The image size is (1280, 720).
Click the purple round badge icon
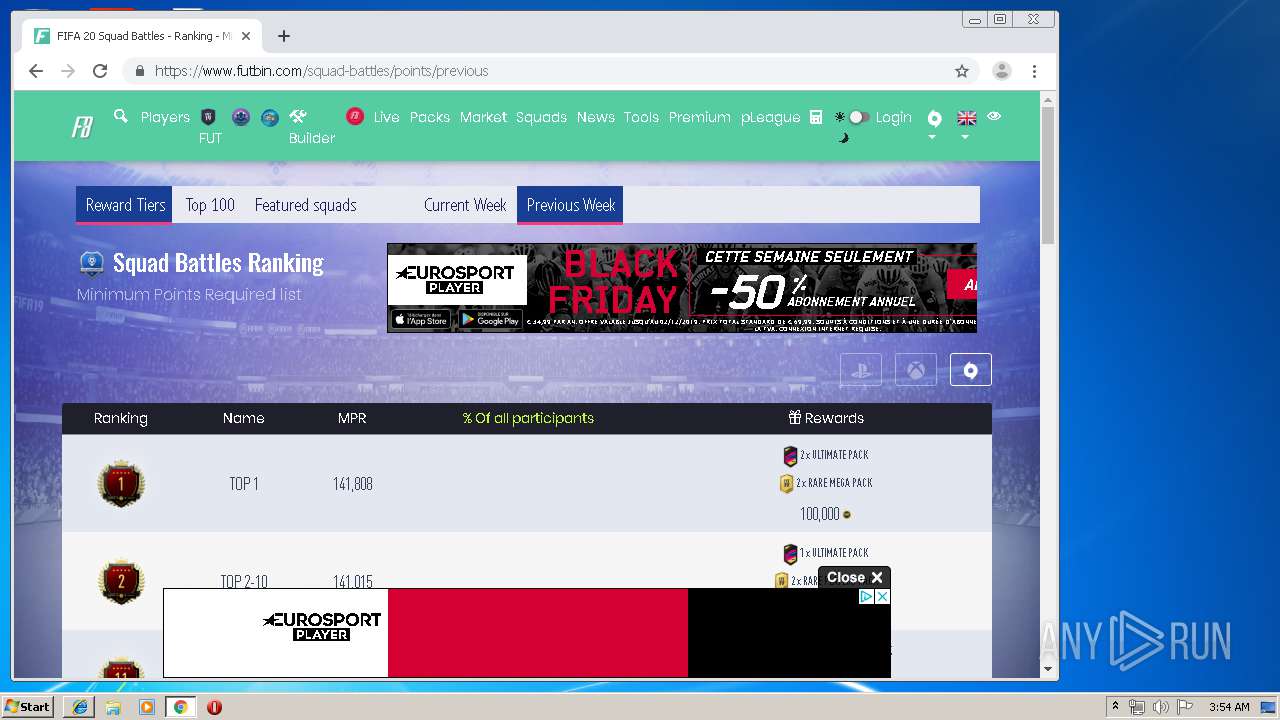click(240, 117)
